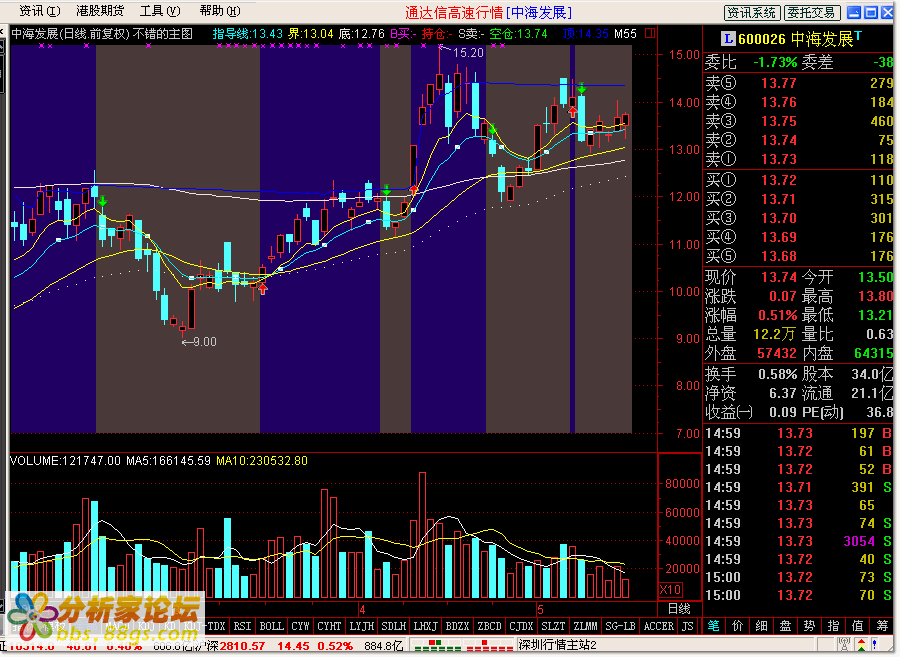Switch to the LYJH indicator tab
Screen dimensions: 900x657
tap(362, 626)
